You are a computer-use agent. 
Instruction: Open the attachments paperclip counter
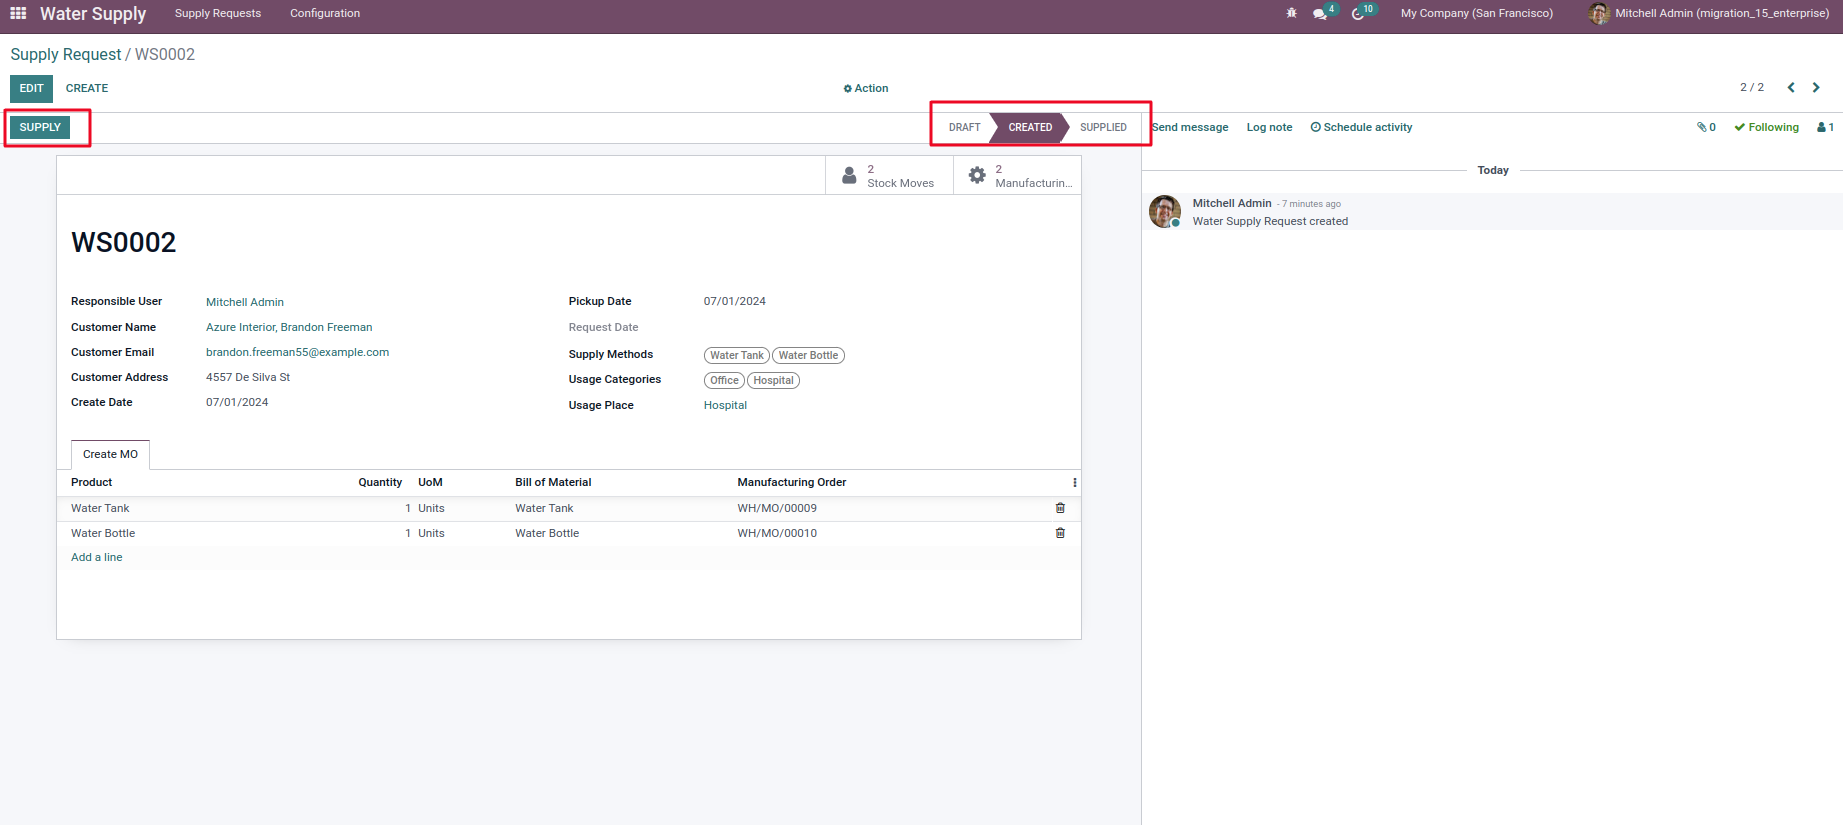click(1706, 127)
